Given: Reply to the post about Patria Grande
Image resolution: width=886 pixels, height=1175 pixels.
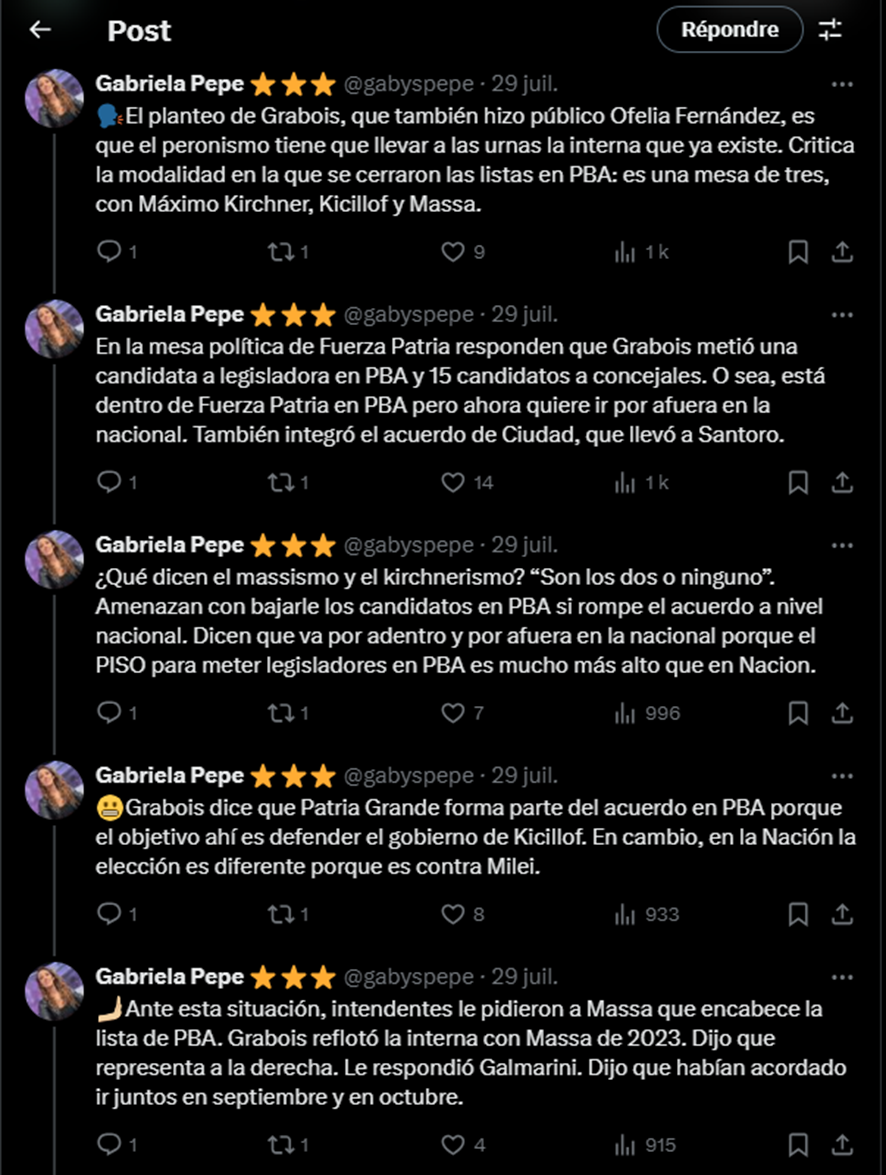Looking at the screenshot, I should (108, 914).
